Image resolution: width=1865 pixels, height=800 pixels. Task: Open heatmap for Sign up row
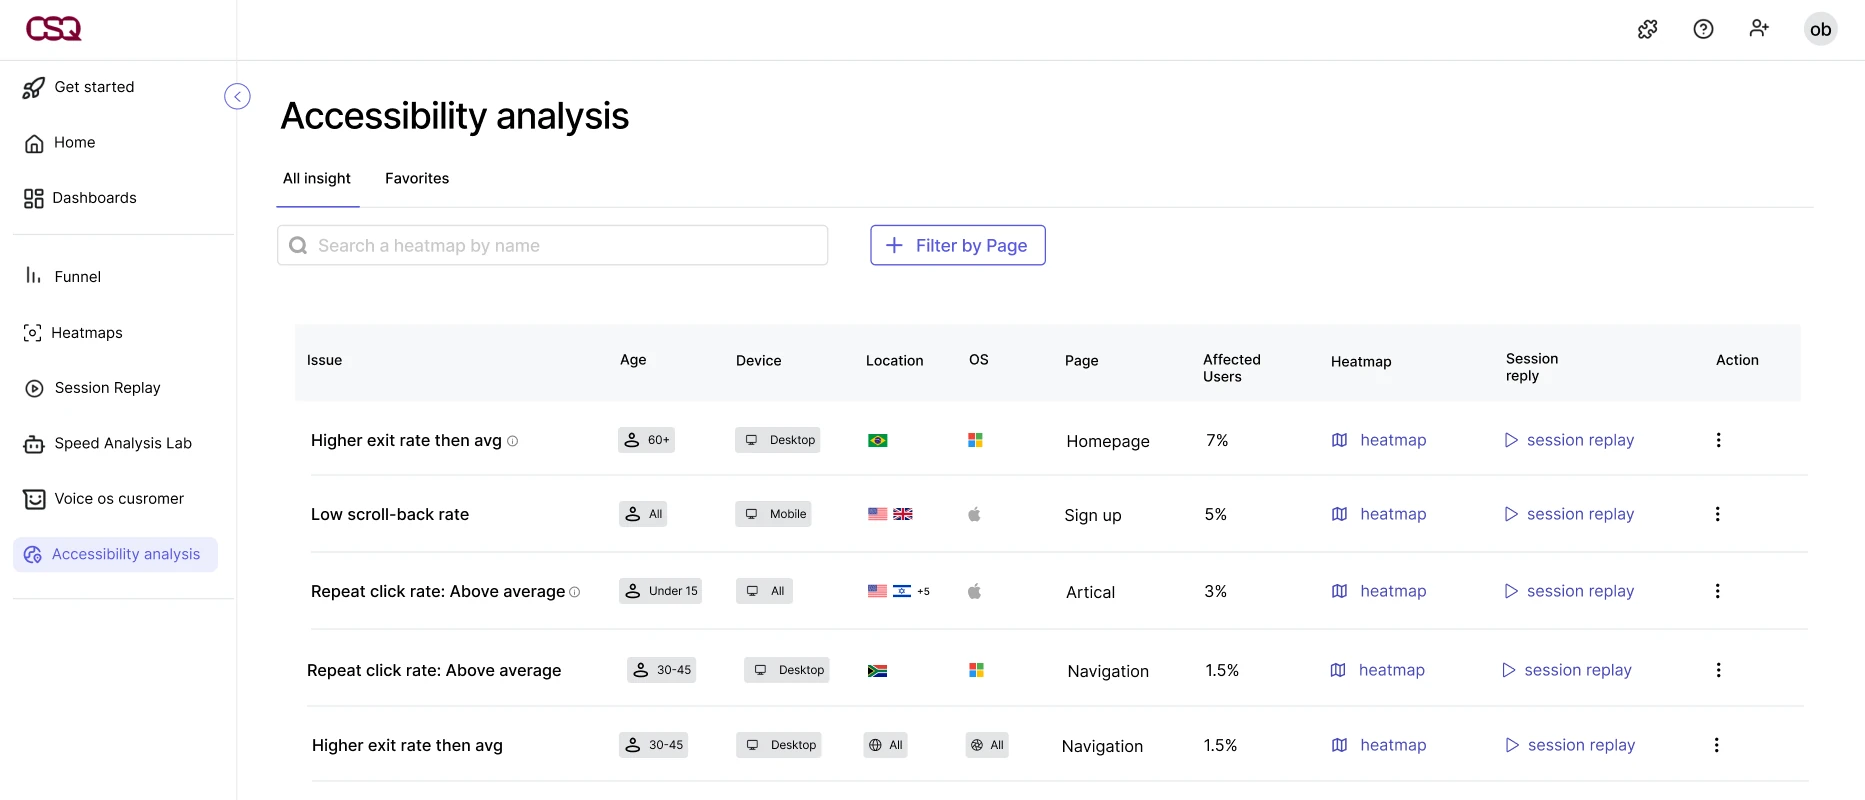pos(1379,514)
